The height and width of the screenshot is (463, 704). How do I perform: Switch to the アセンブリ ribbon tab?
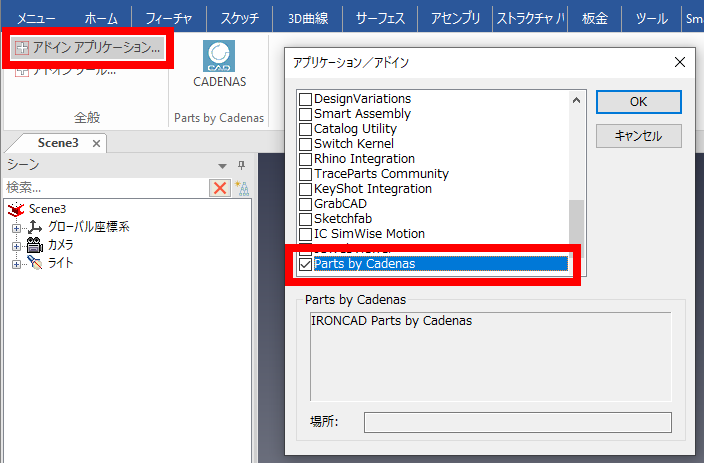(455, 19)
